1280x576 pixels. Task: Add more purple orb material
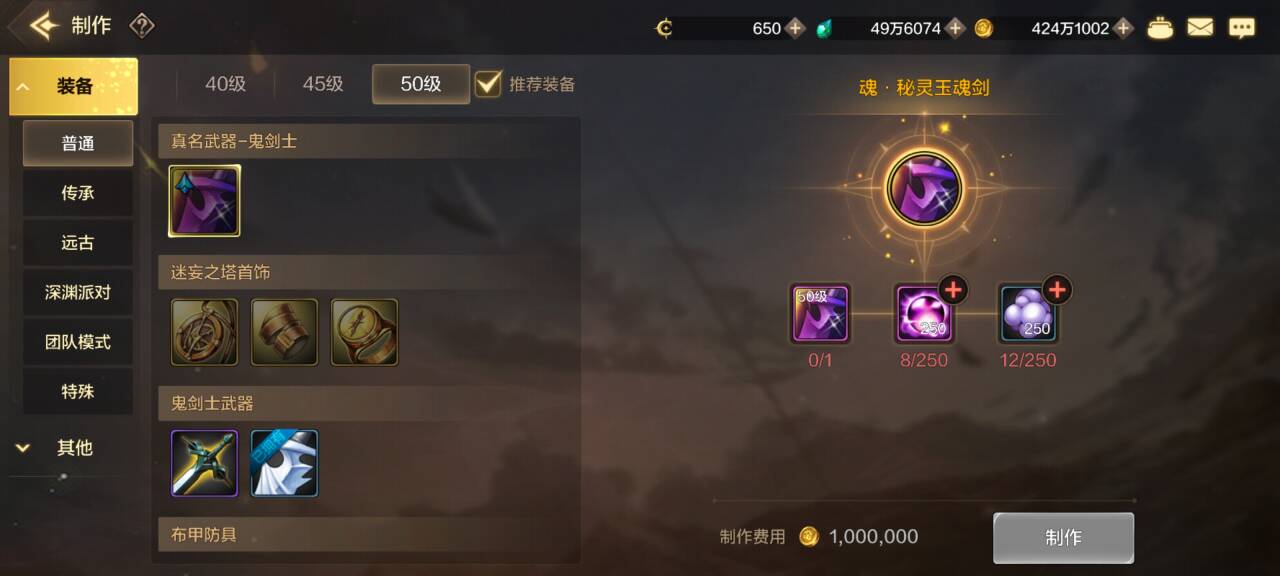953,290
